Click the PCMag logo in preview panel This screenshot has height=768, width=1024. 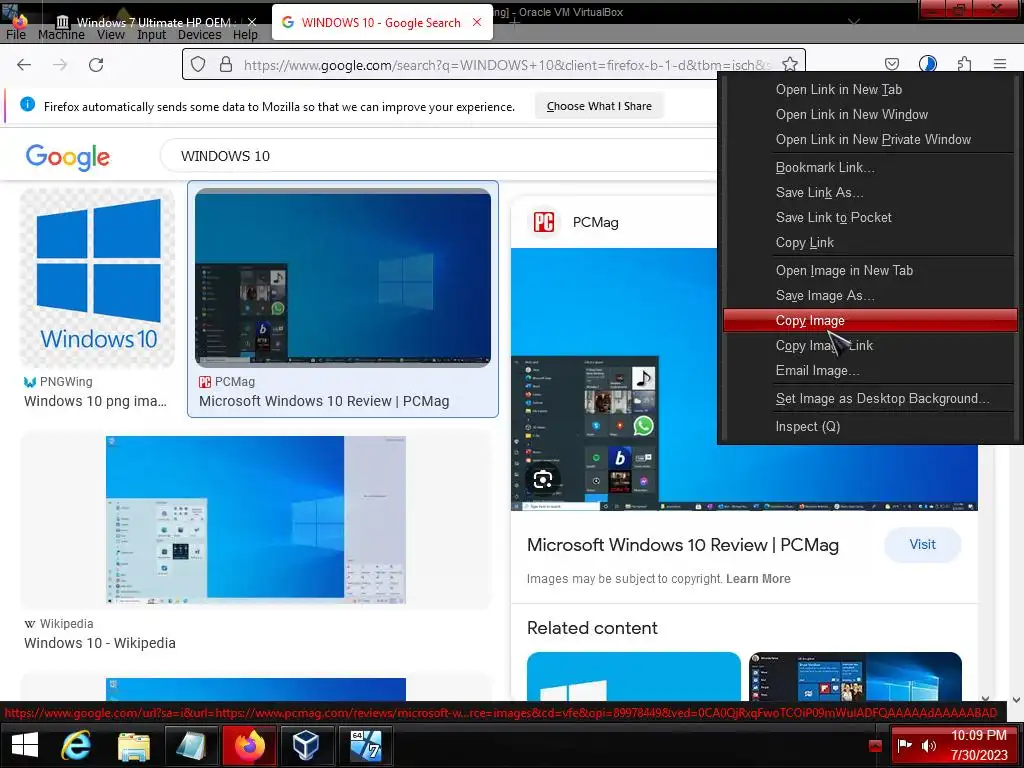543,222
